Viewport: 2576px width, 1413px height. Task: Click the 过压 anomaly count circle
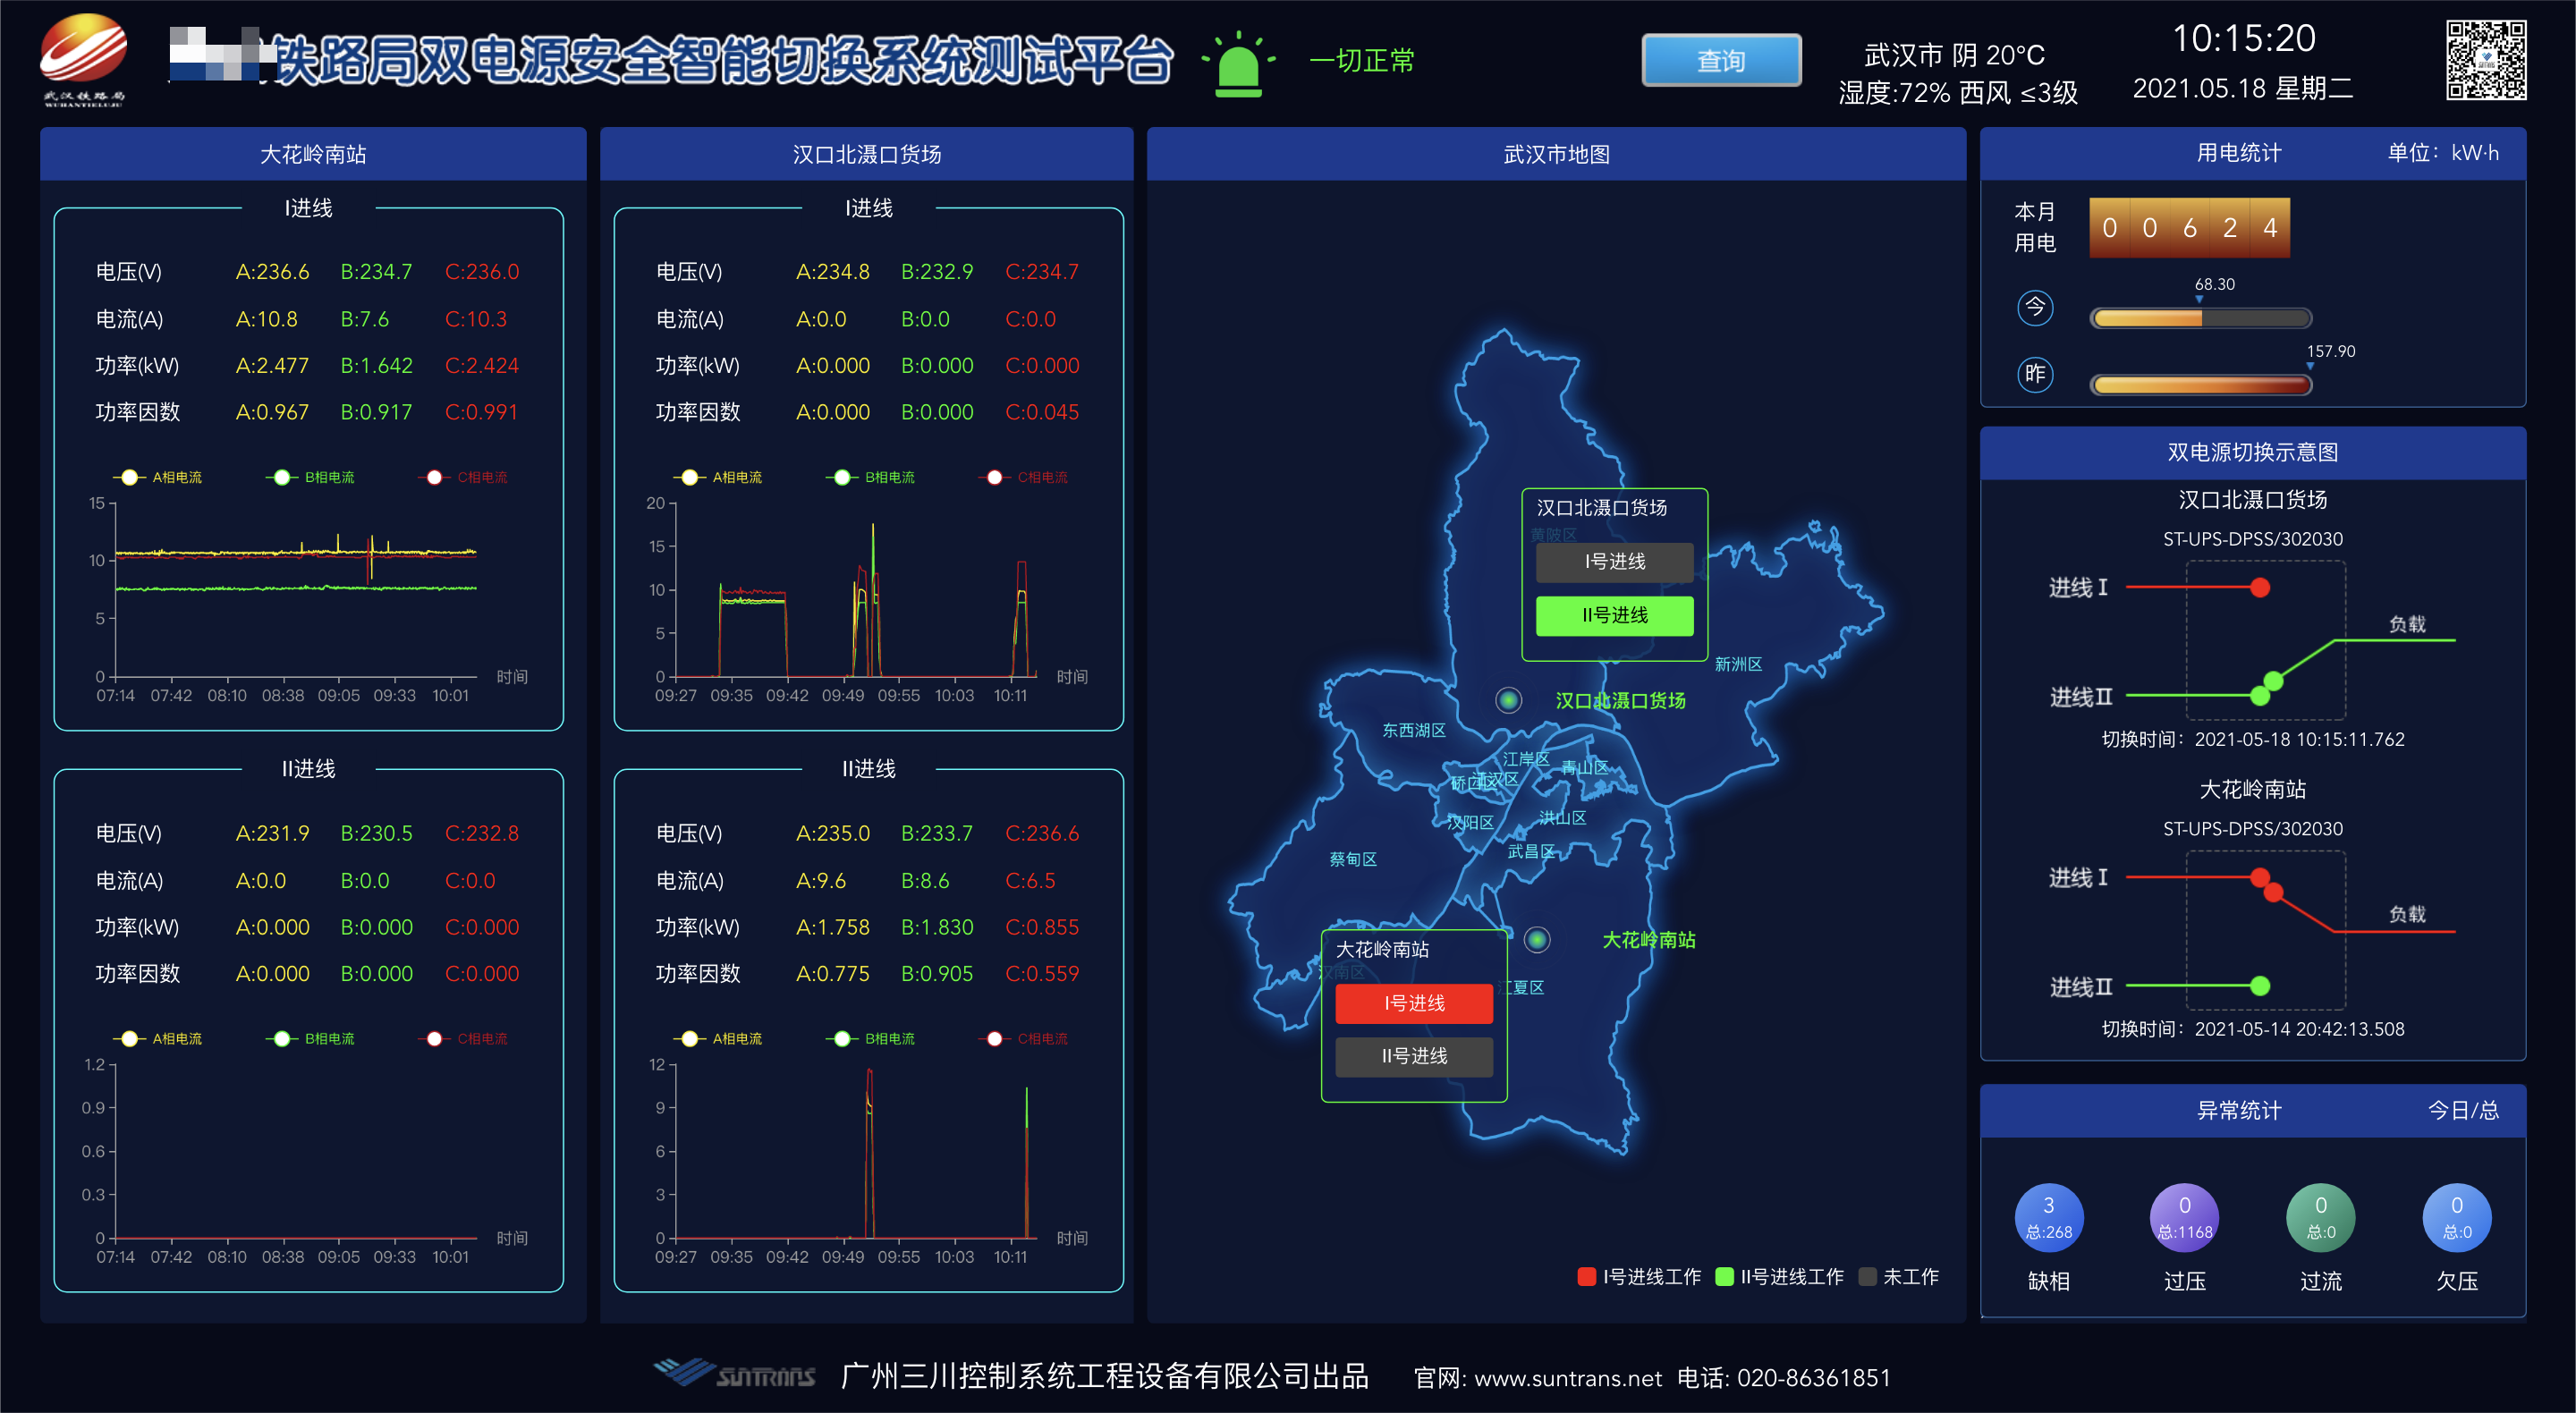[x=2184, y=1218]
